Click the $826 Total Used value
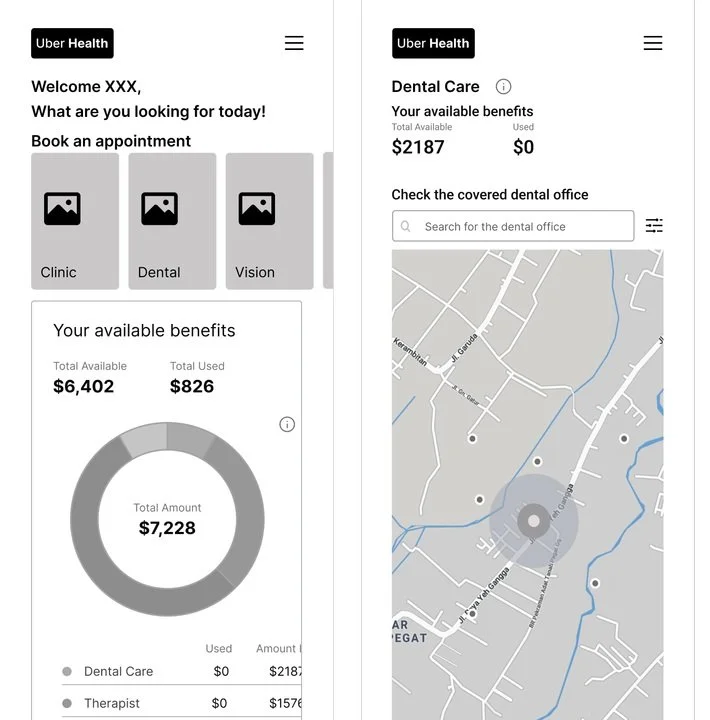Image resolution: width=710 pixels, height=720 pixels. [192, 386]
